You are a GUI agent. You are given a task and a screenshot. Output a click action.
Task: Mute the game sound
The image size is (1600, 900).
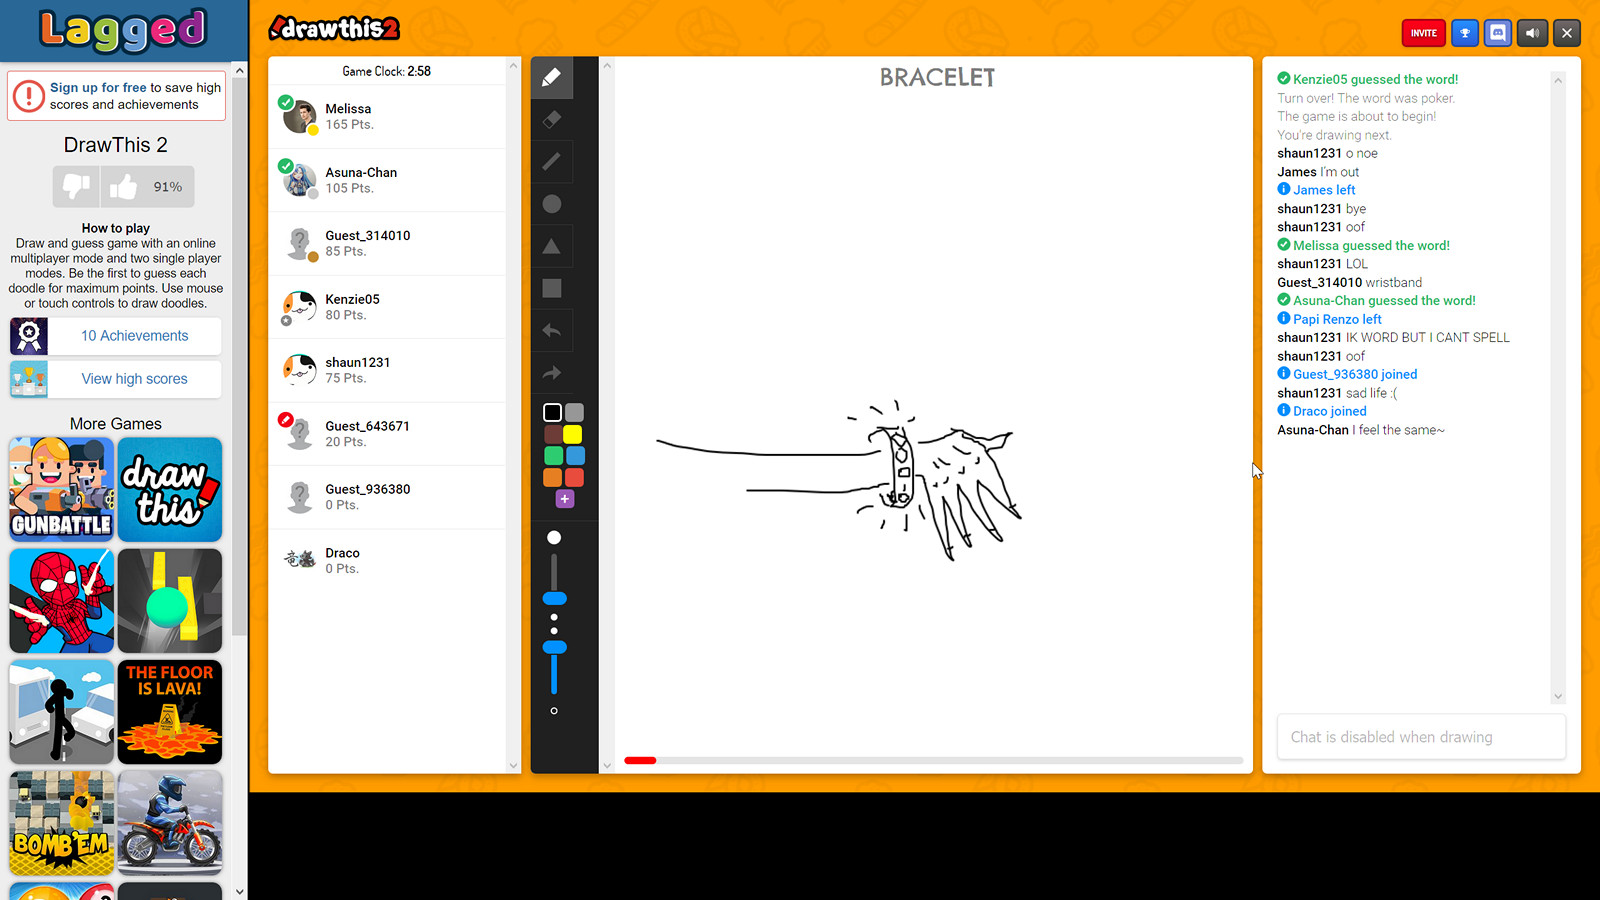click(x=1532, y=33)
